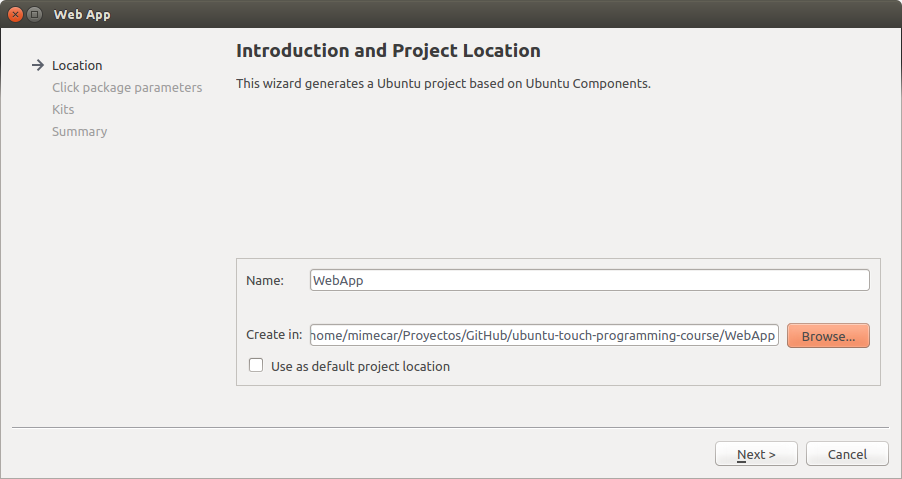Enable Use as default project location
The height and width of the screenshot is (479, 902).
pos(256,366)
